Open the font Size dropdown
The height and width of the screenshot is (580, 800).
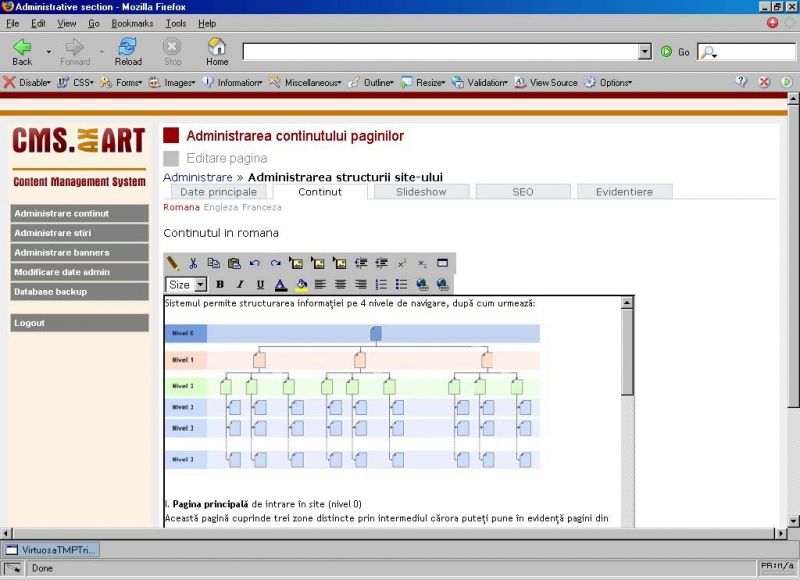[x=186, y=285]
